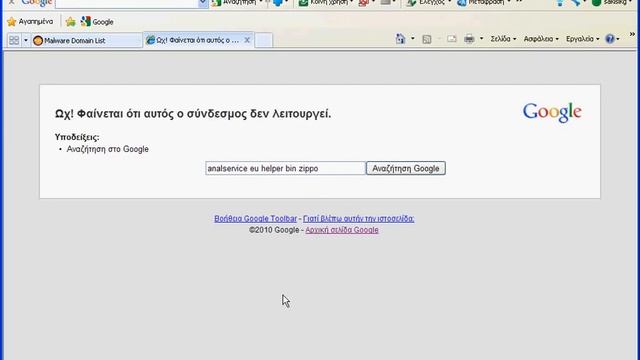Switch to the Malware Domain List tab

[87, 40]
